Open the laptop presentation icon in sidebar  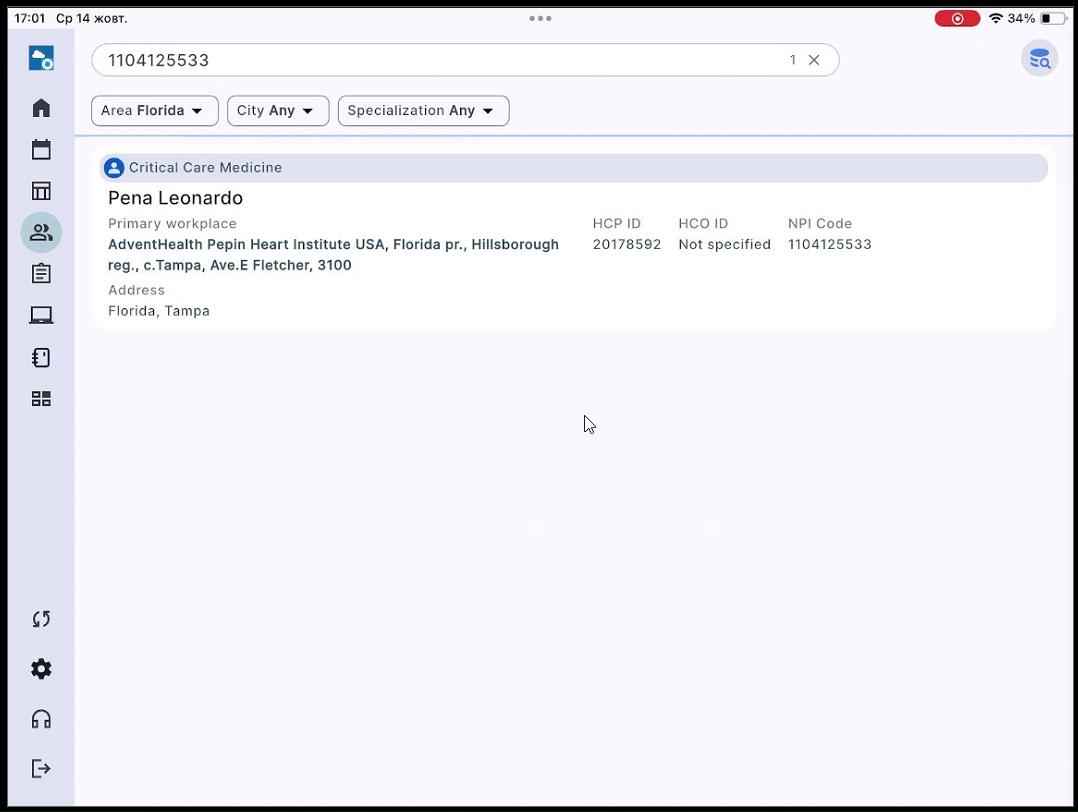41,315
